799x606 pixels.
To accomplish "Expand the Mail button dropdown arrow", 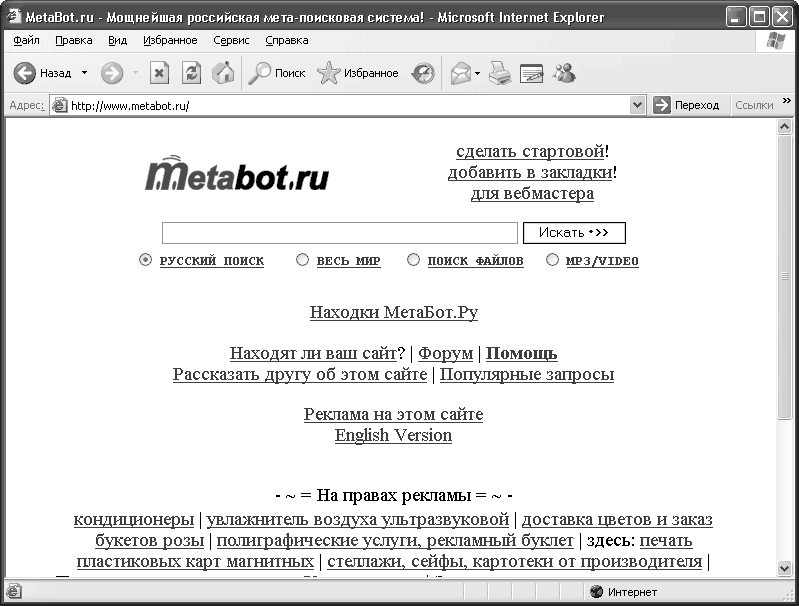I will (477, 73).
